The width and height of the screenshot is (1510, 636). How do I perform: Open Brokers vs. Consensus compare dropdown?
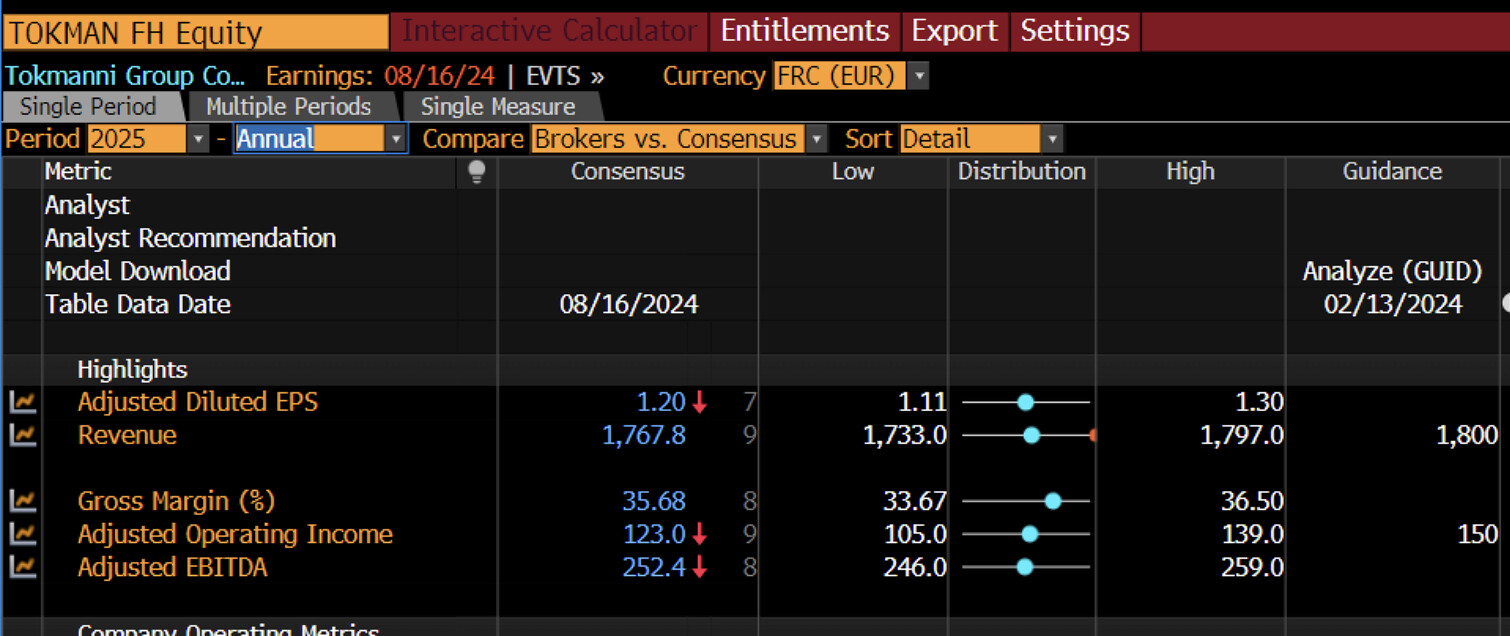point(817,139)
